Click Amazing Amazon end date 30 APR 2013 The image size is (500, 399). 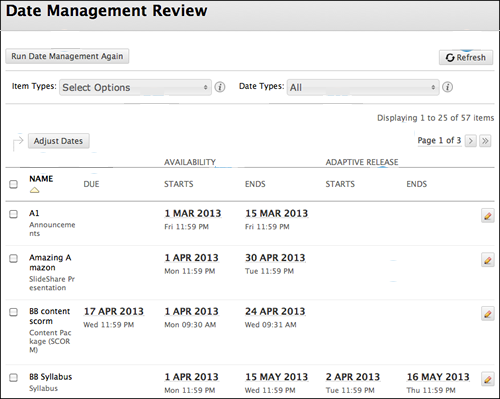pyautogui.click(x=275, y=258)
